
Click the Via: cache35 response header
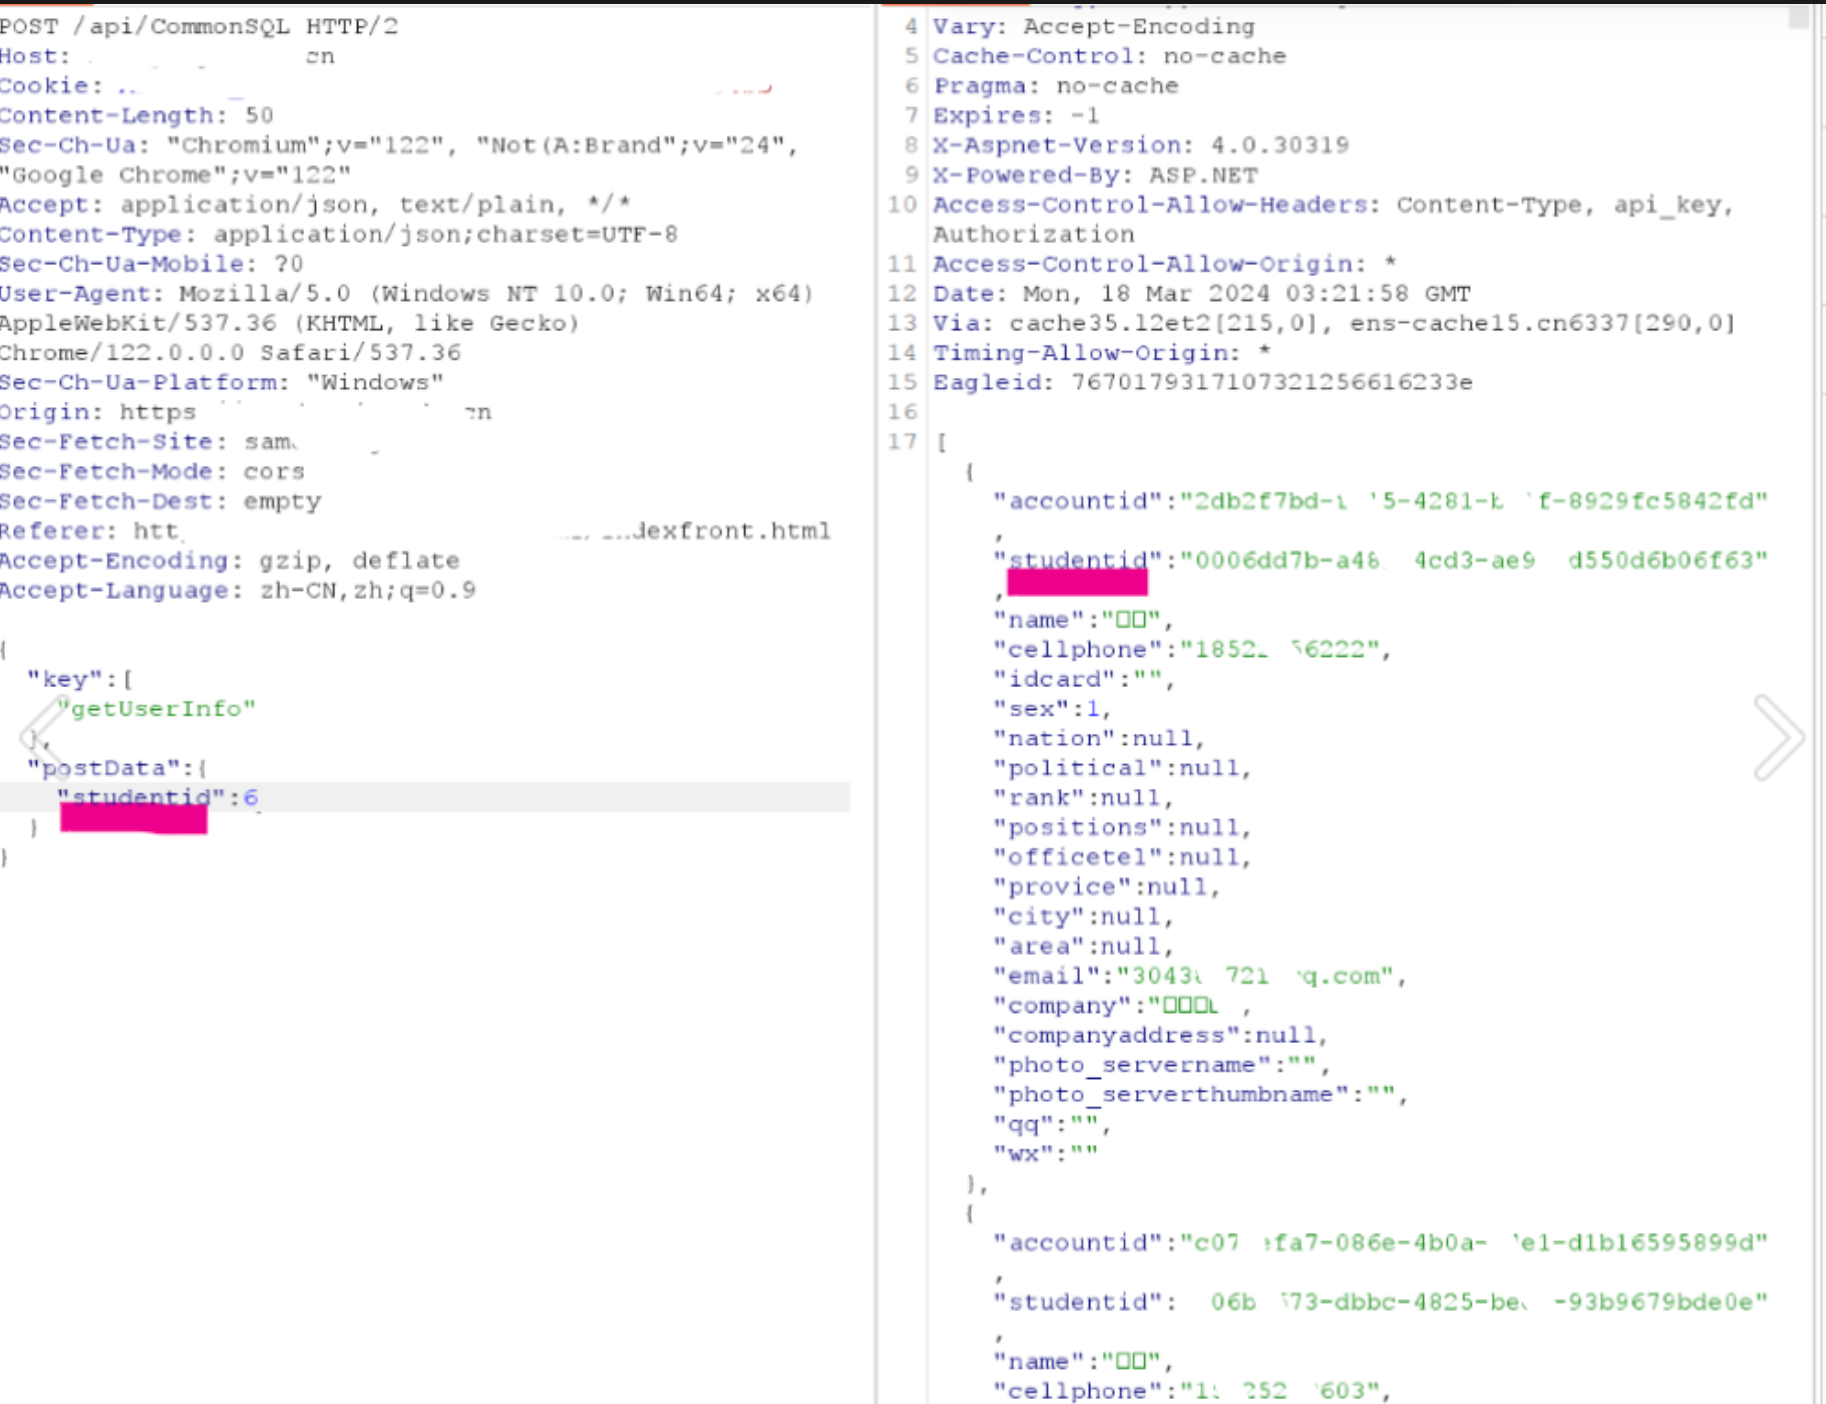[x=1334, y=323]
